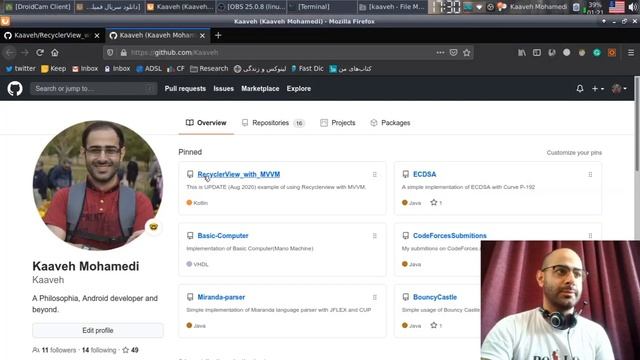Open the BouncyCastle repository
This screenshot has height=360, width=640.
click(435, 297)
